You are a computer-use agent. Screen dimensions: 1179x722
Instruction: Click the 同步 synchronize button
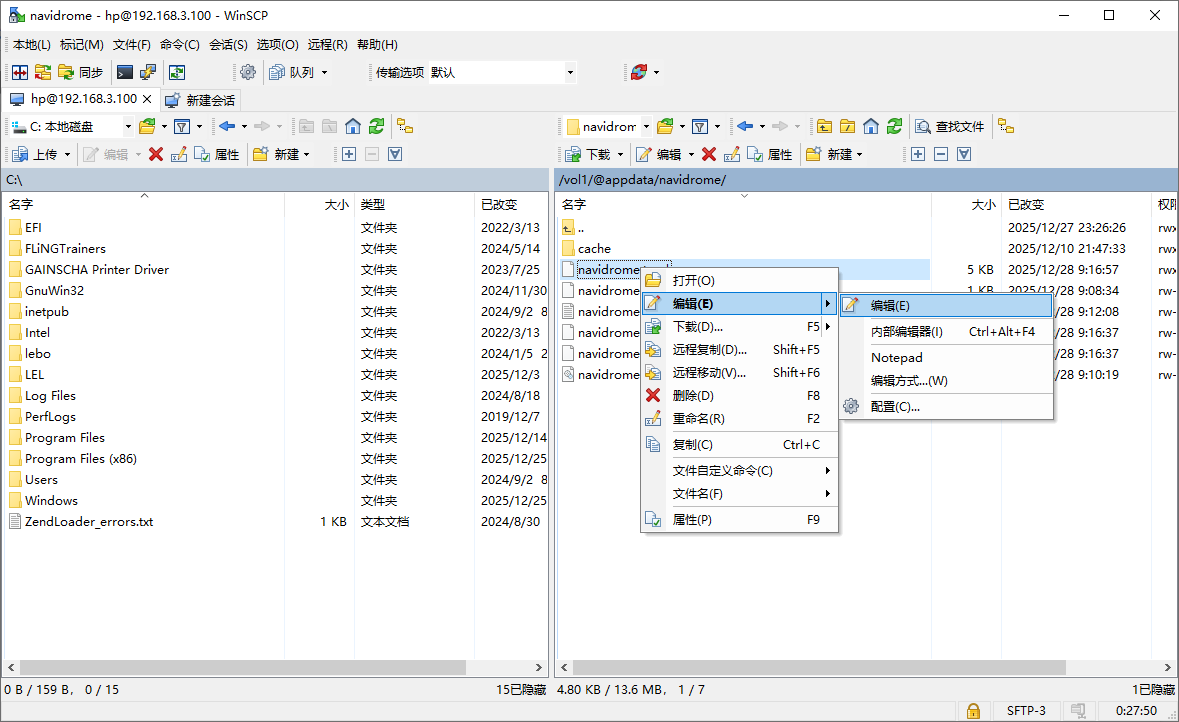[x=81, y=72]
